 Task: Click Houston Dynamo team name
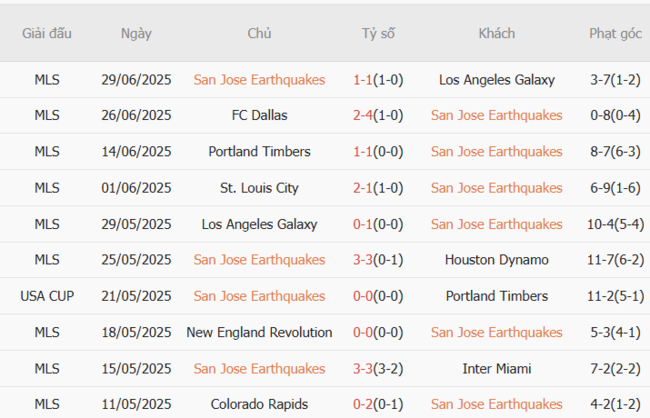click(x=496, y=260)
